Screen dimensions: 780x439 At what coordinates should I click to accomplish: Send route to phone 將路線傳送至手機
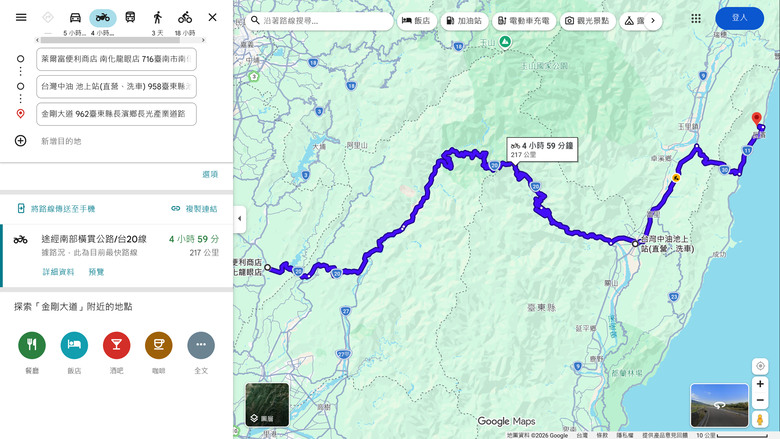[56, 208]
